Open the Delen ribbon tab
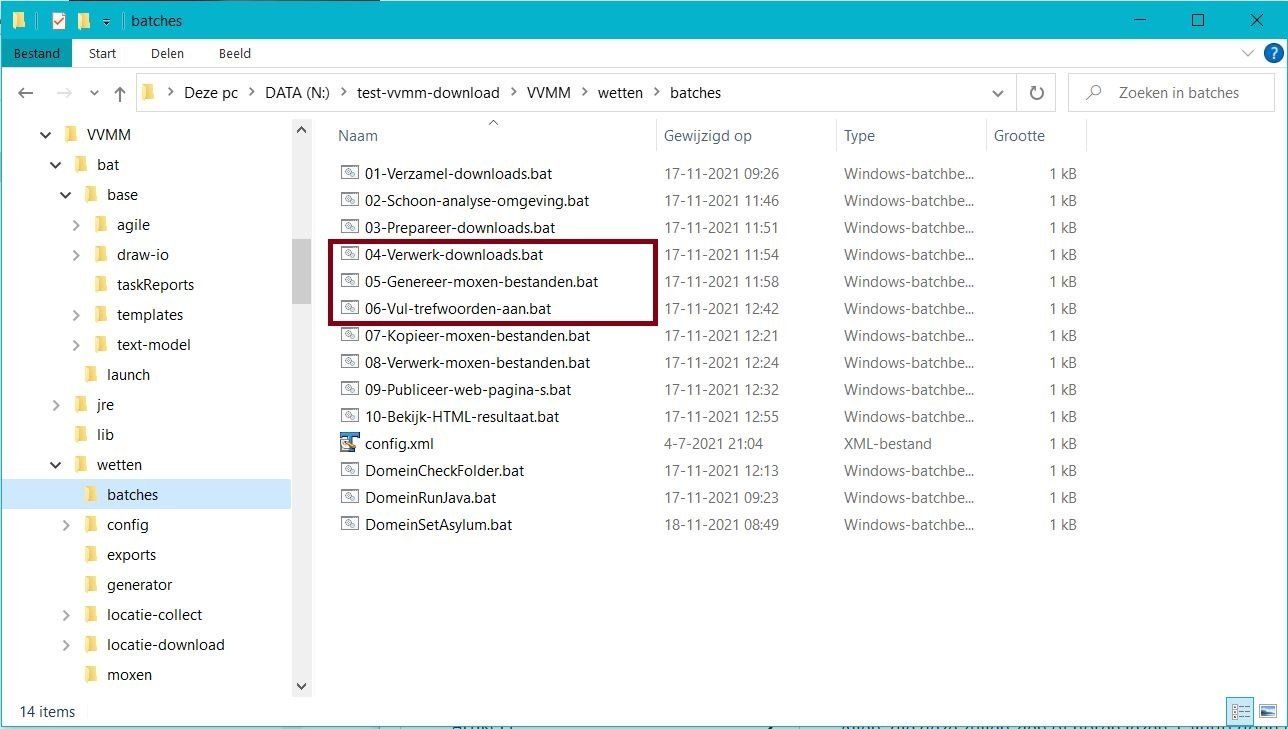 (x=167, y=53)
